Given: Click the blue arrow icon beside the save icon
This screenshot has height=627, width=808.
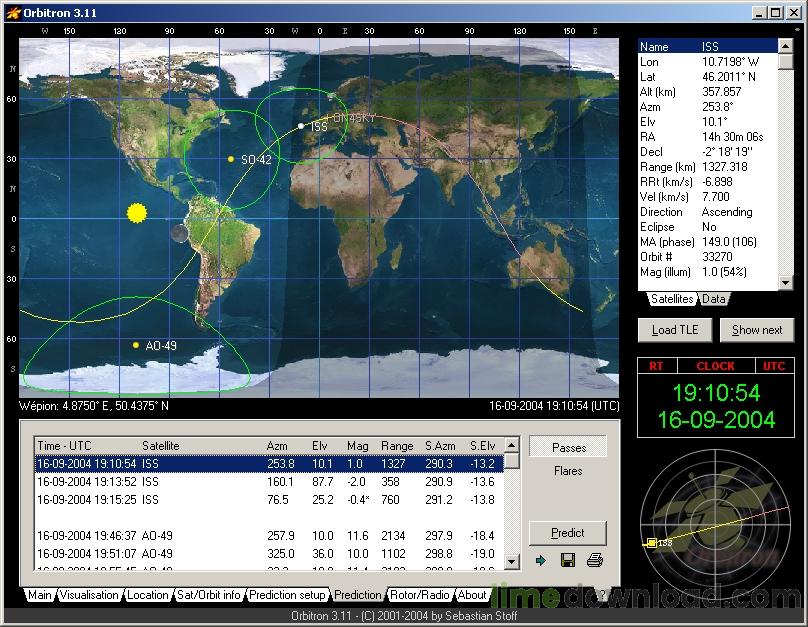Looking at the screenshot, I should pyautogui.click(x=541, y=561).
